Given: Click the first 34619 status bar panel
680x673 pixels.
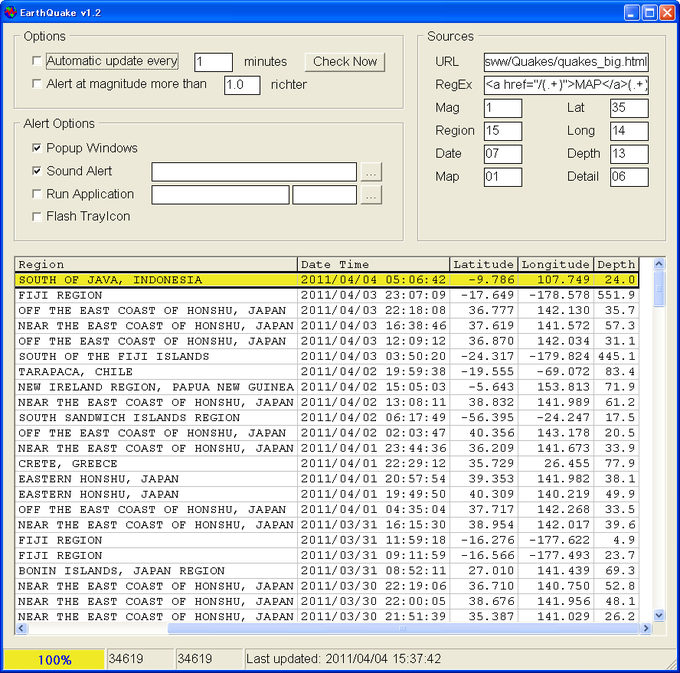Looking at the screenshot, I should 140,659.
